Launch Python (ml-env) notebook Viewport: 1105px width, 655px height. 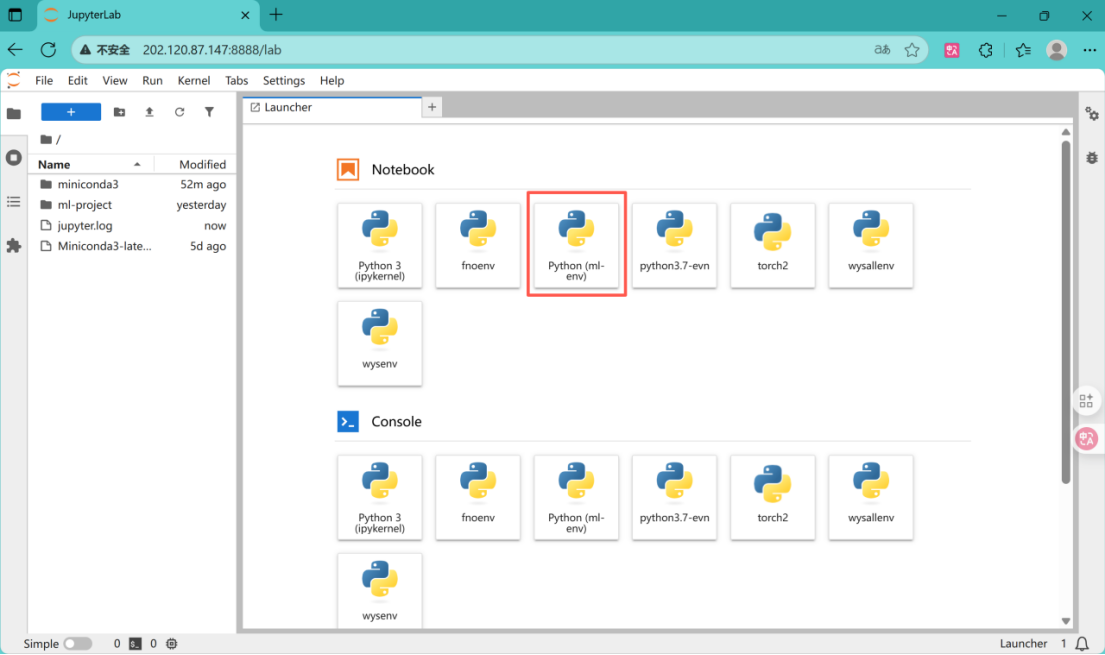tap(577, 245)
